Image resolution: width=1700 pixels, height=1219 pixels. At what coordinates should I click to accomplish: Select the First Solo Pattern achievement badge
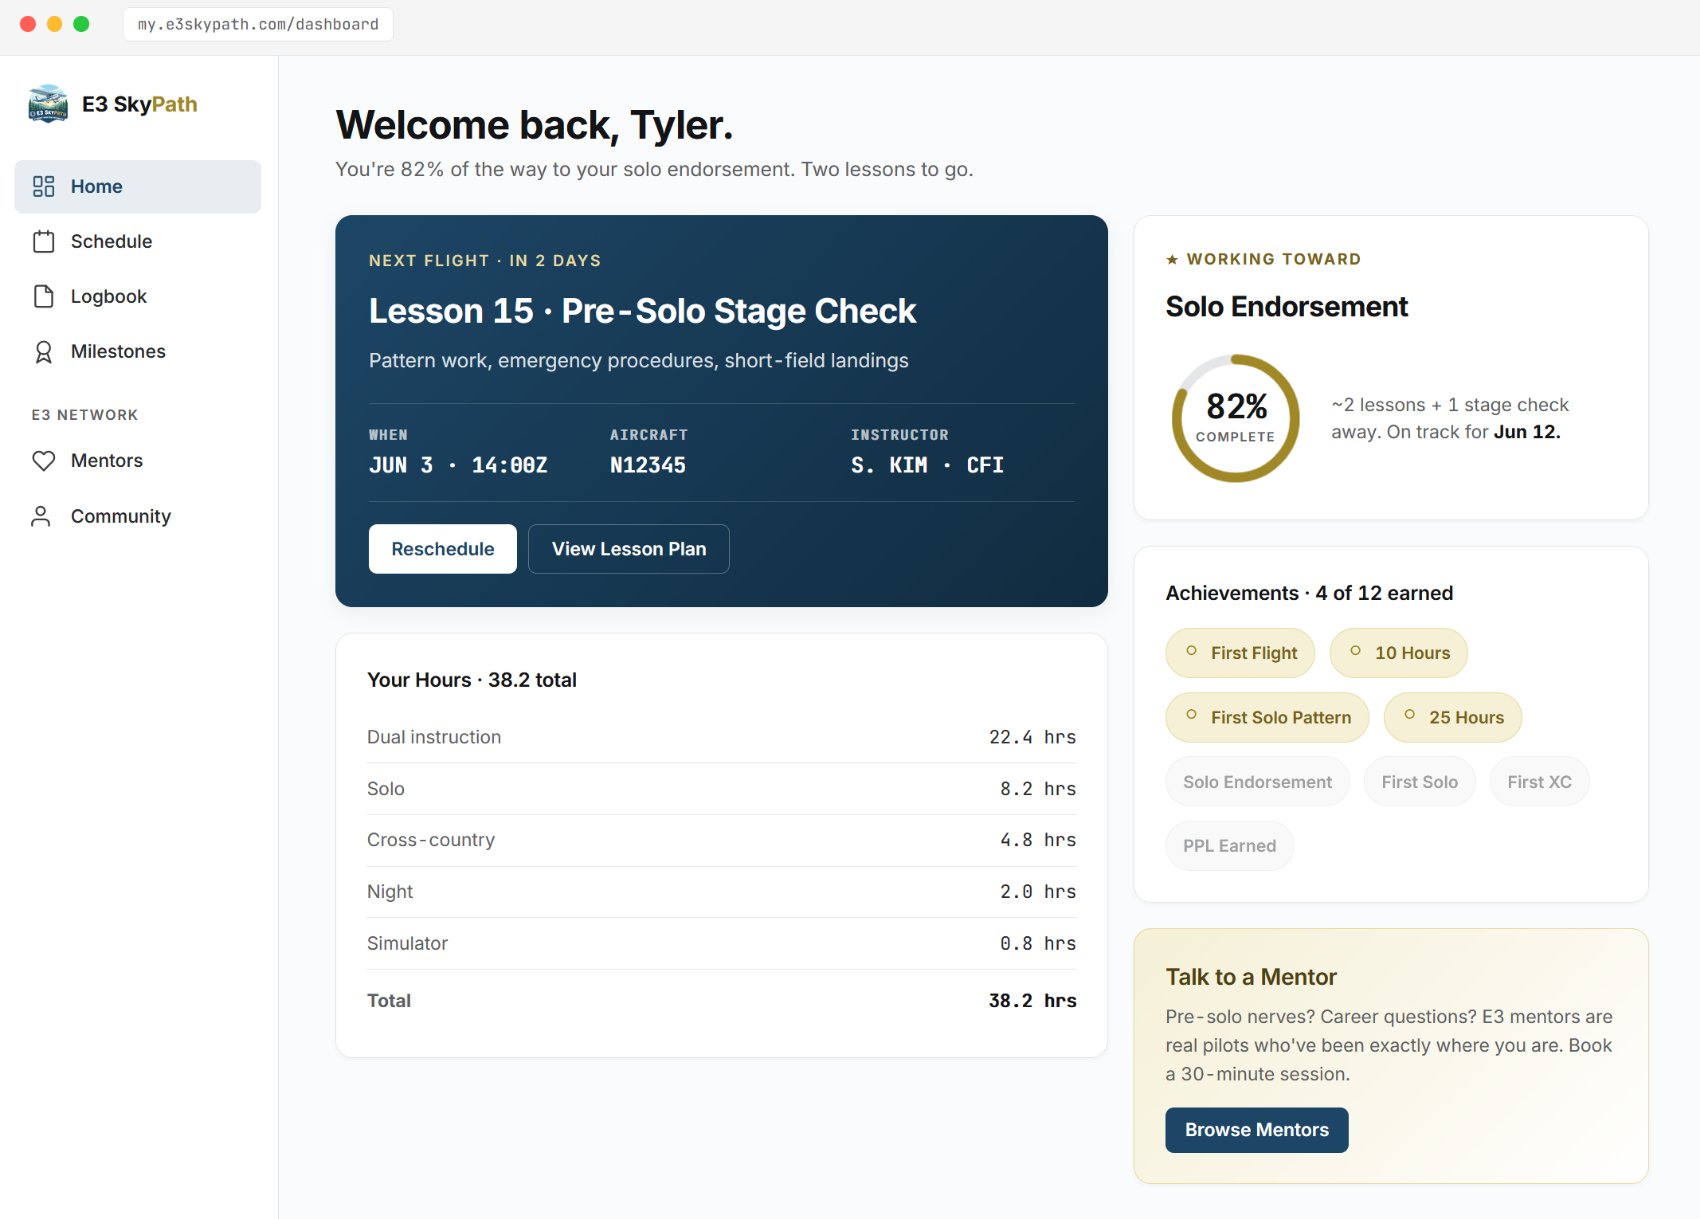[x=1267, y=717]
